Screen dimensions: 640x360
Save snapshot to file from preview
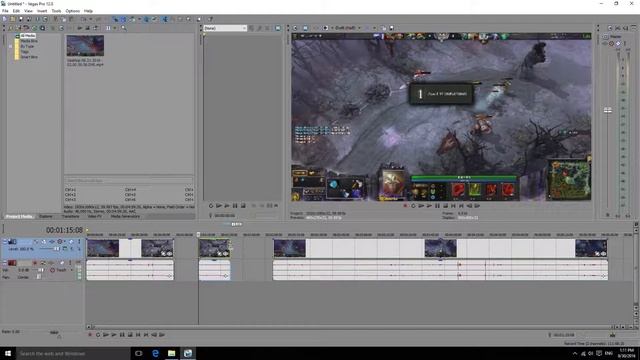tap(391, 28)
